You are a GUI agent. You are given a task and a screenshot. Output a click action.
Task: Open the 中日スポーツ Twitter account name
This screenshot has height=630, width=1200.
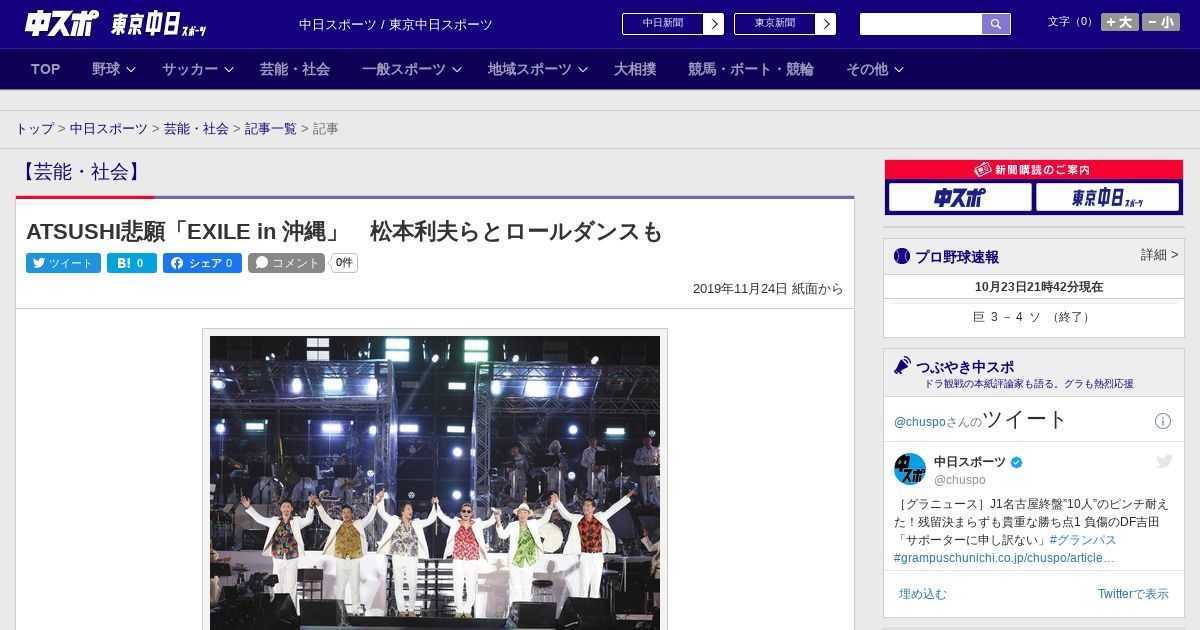pyautogui.click(x=970, y=462)
